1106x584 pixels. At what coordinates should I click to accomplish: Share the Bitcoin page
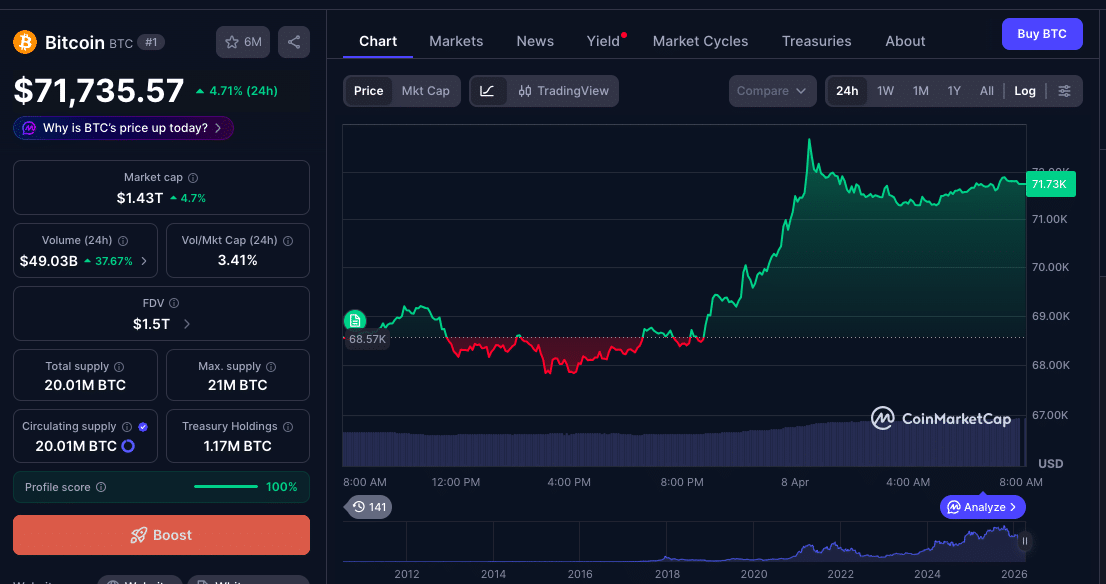tap(293, 42)
